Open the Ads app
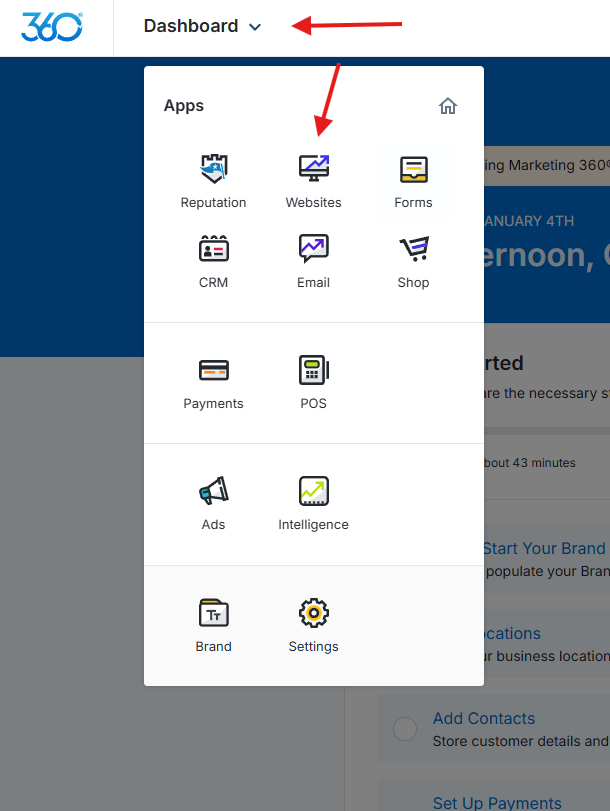610x811 pixels. click(x=213, y=503)
